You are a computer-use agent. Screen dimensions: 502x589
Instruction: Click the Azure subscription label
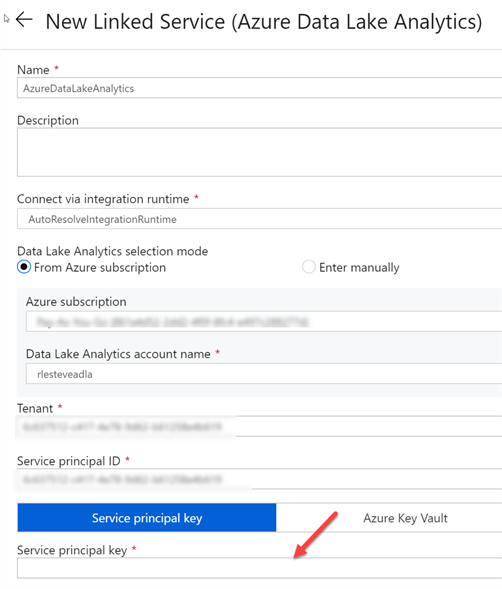click(x=76, y=302)
